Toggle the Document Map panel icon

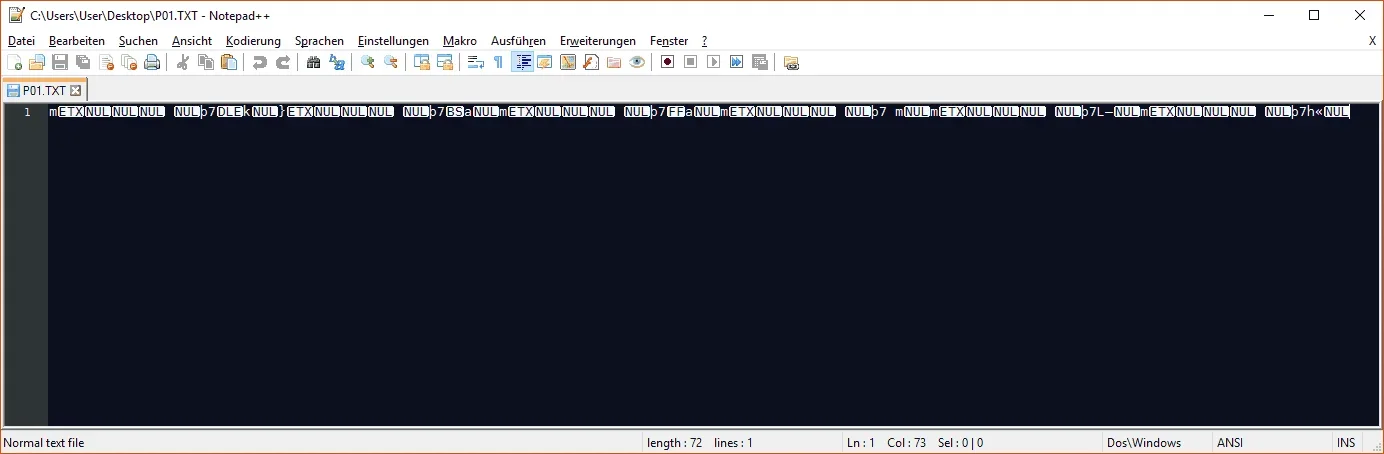pos(568,62)
